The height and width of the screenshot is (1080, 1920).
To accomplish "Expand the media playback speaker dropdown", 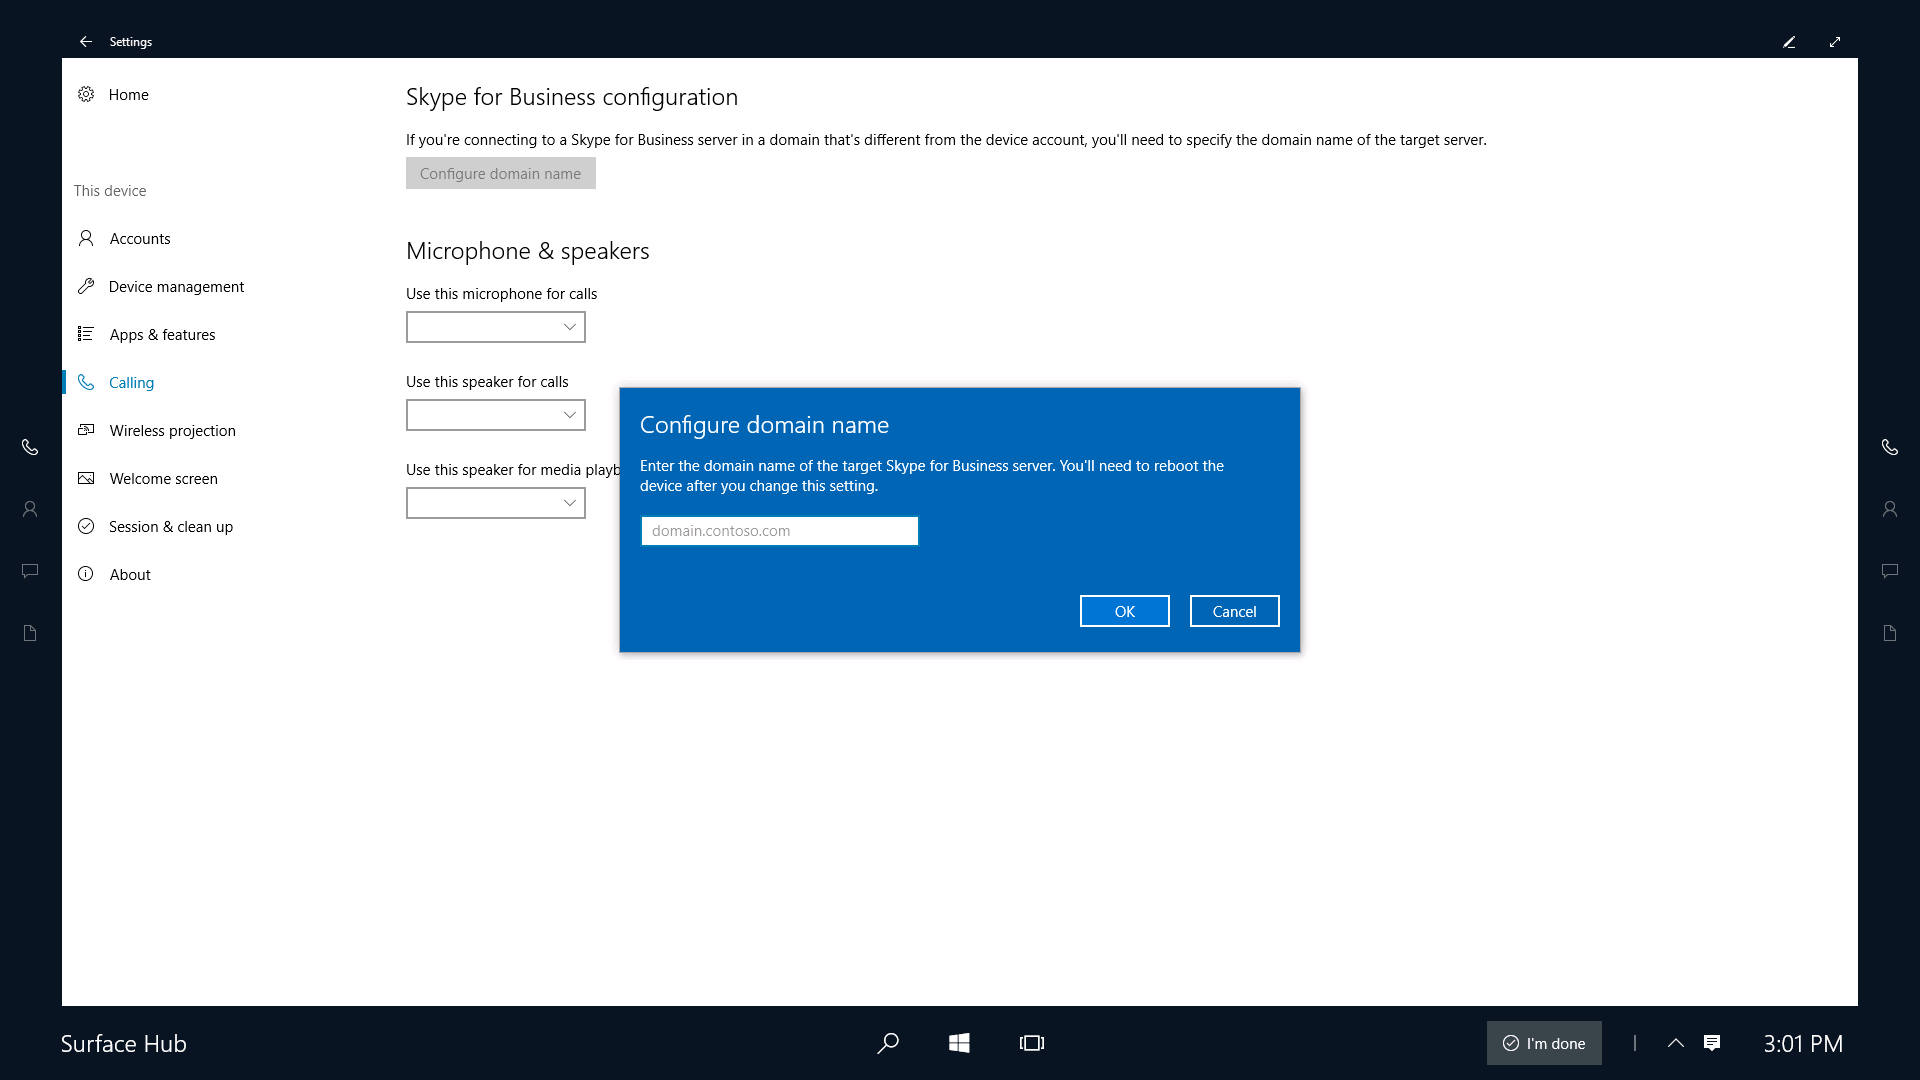I will [570, 502].
